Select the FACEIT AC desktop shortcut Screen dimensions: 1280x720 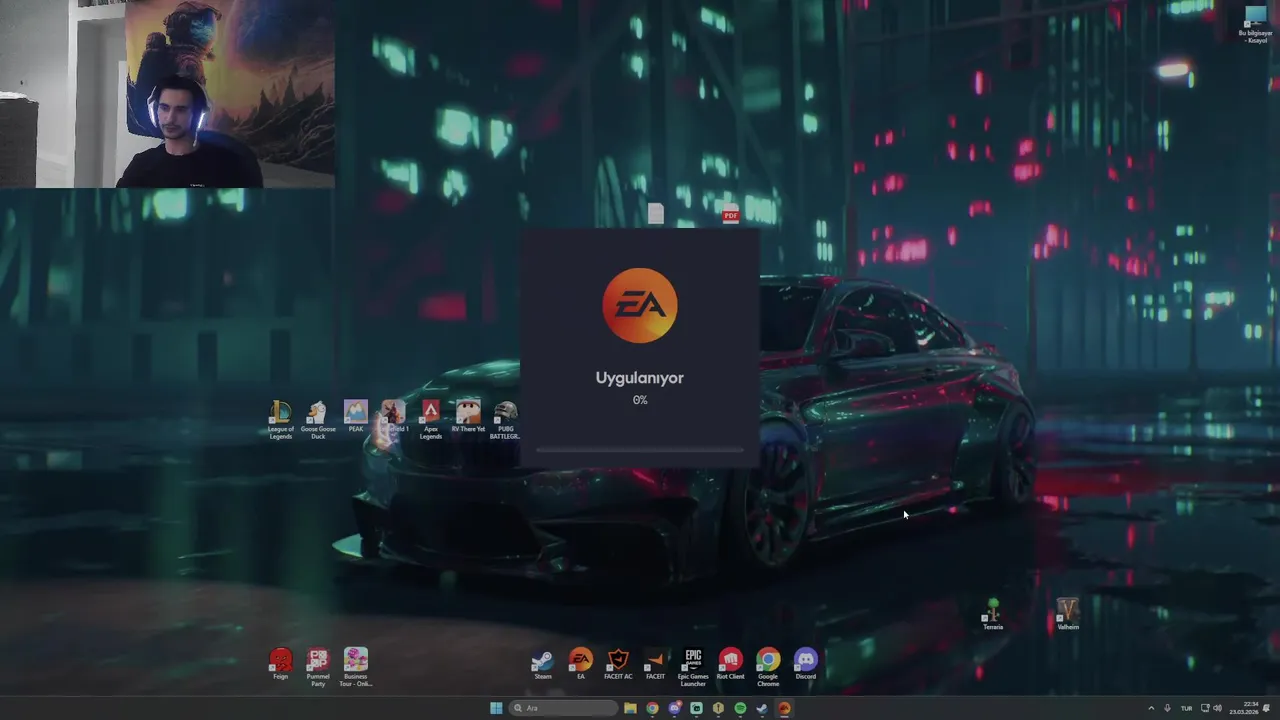pos(618,664)
